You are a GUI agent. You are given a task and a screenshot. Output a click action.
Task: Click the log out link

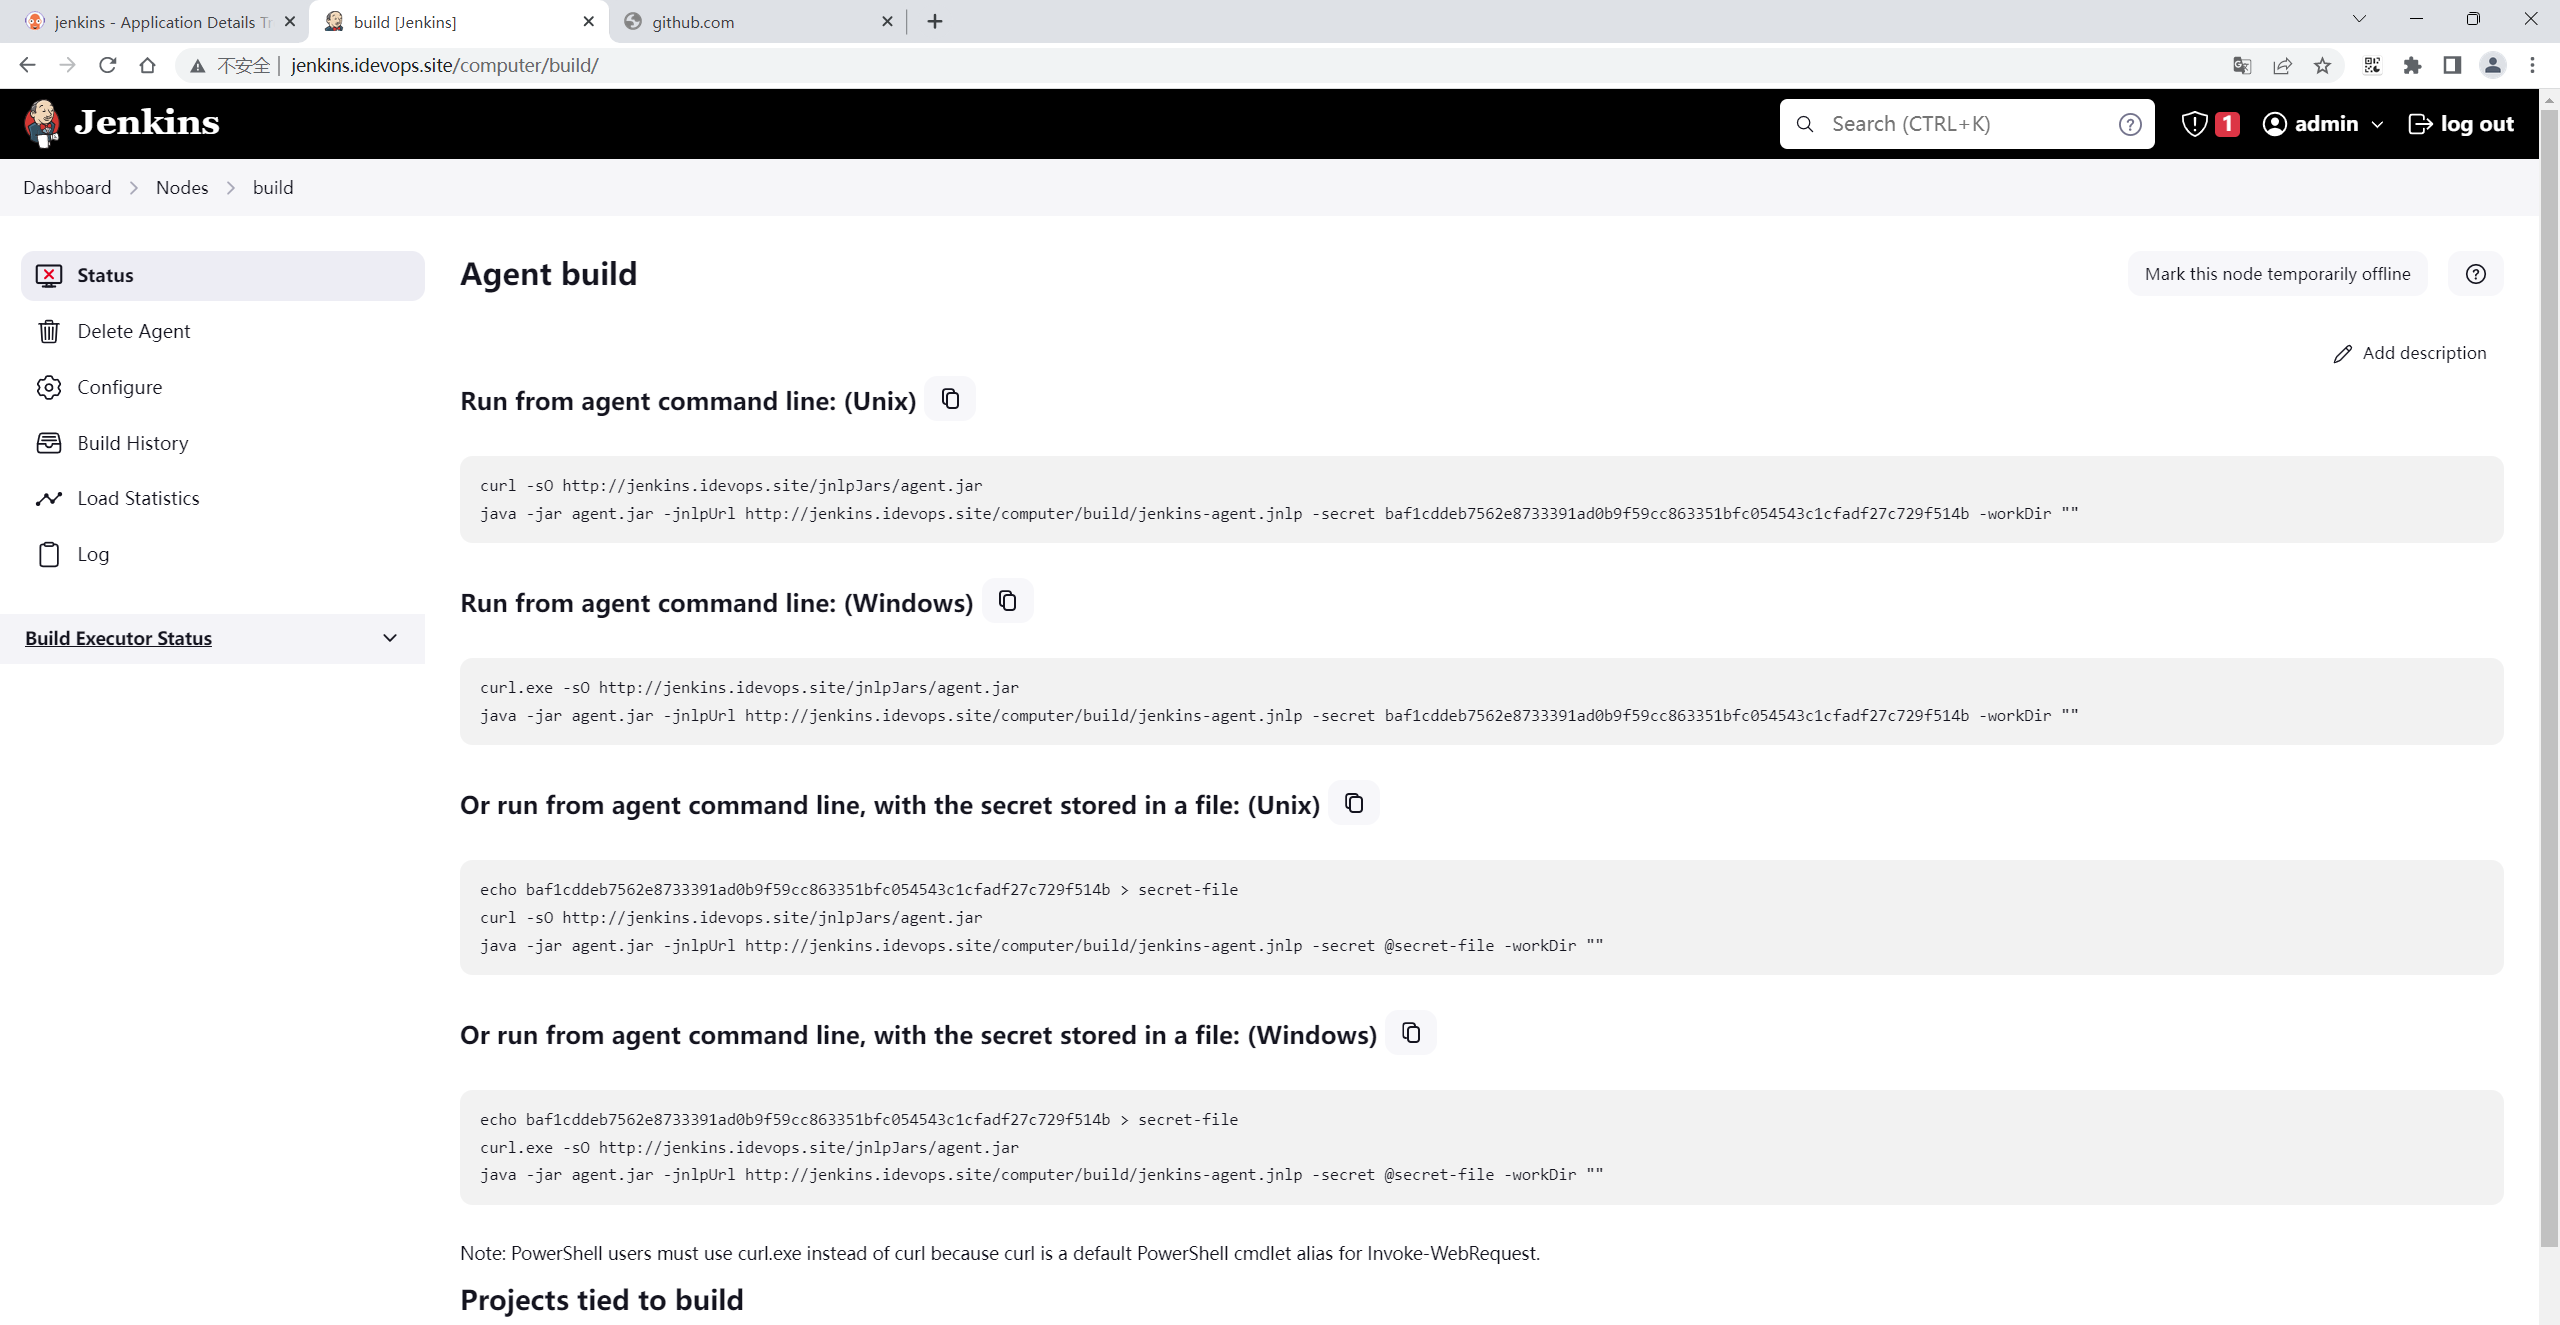(2461, 124)
